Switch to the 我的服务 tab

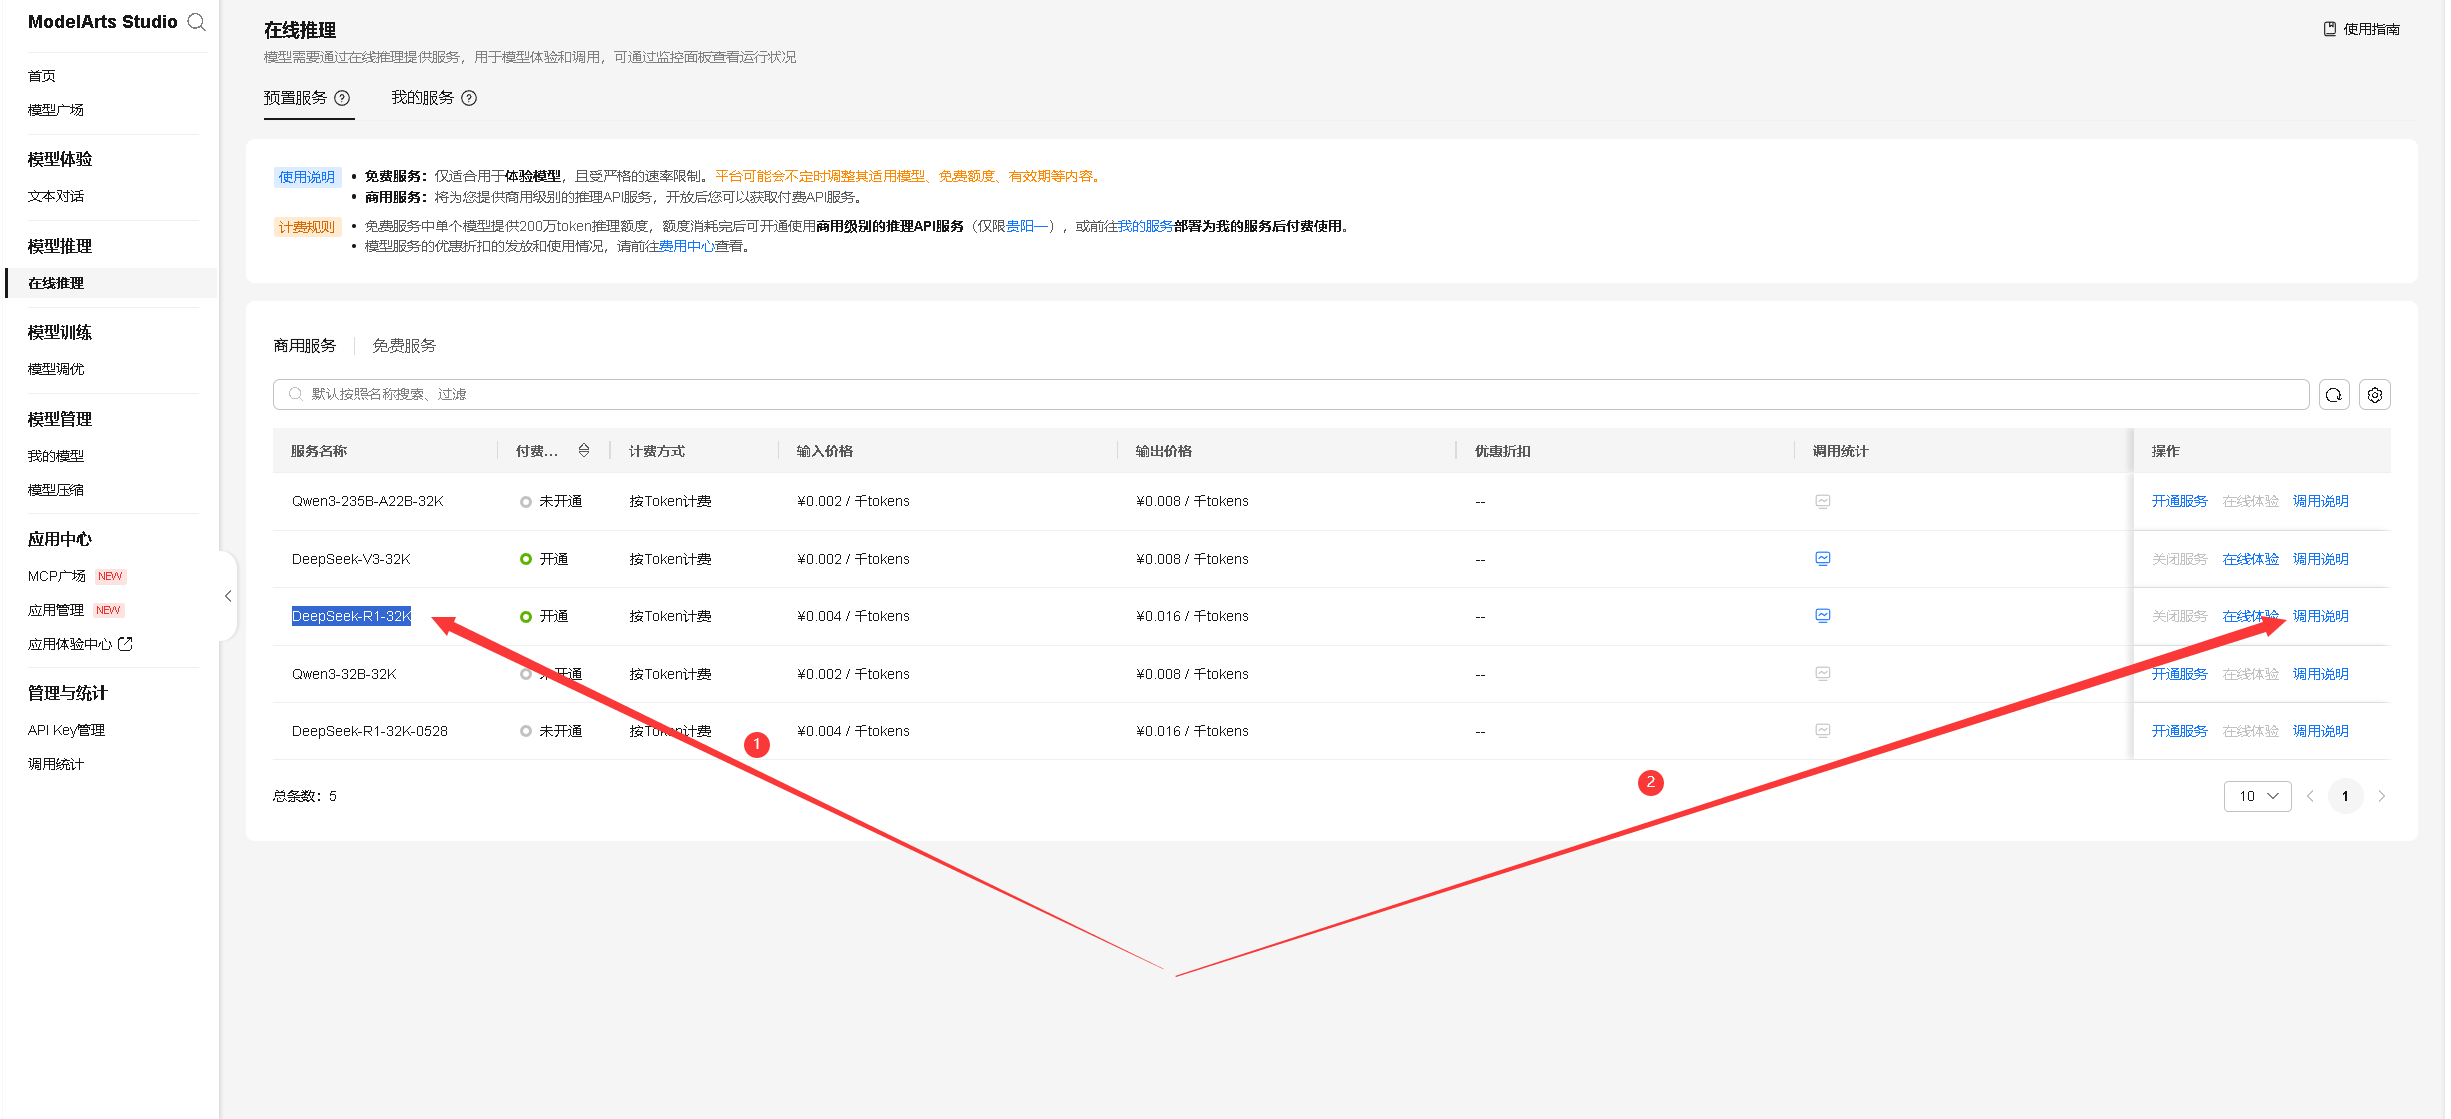click(422, 98)
